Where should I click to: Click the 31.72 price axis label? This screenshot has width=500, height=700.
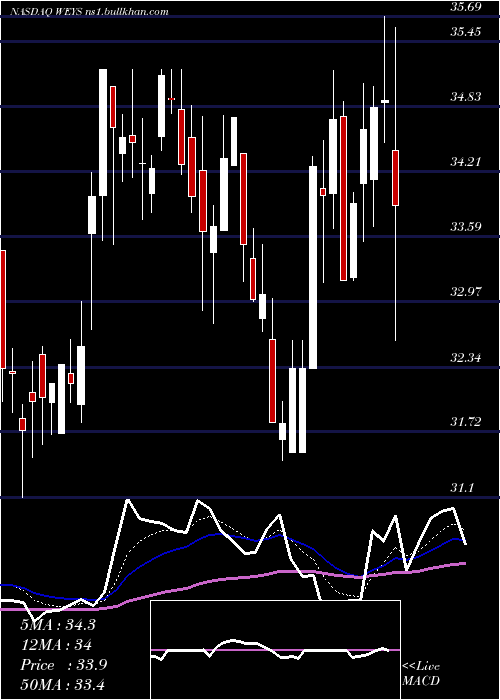(x=465, y=421)
